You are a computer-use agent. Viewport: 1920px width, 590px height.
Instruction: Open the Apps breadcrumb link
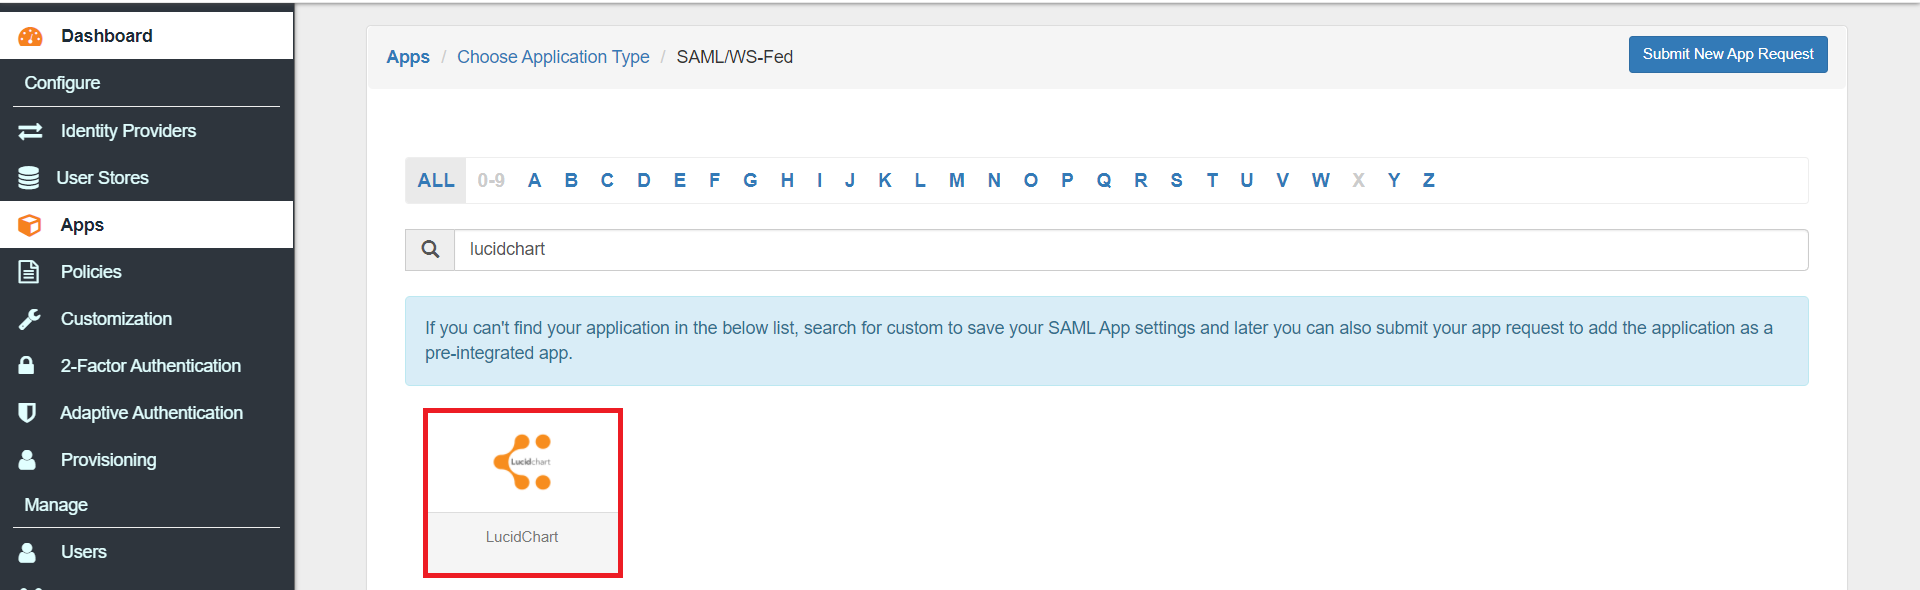pyautogui.click(x=407, y=57)
